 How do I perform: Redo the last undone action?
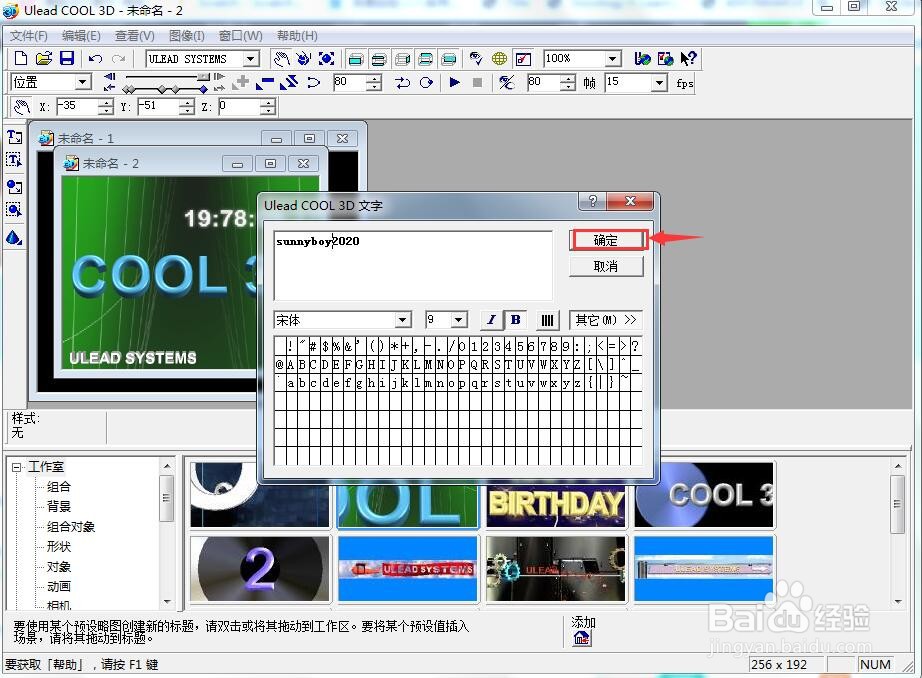point(119,58)
